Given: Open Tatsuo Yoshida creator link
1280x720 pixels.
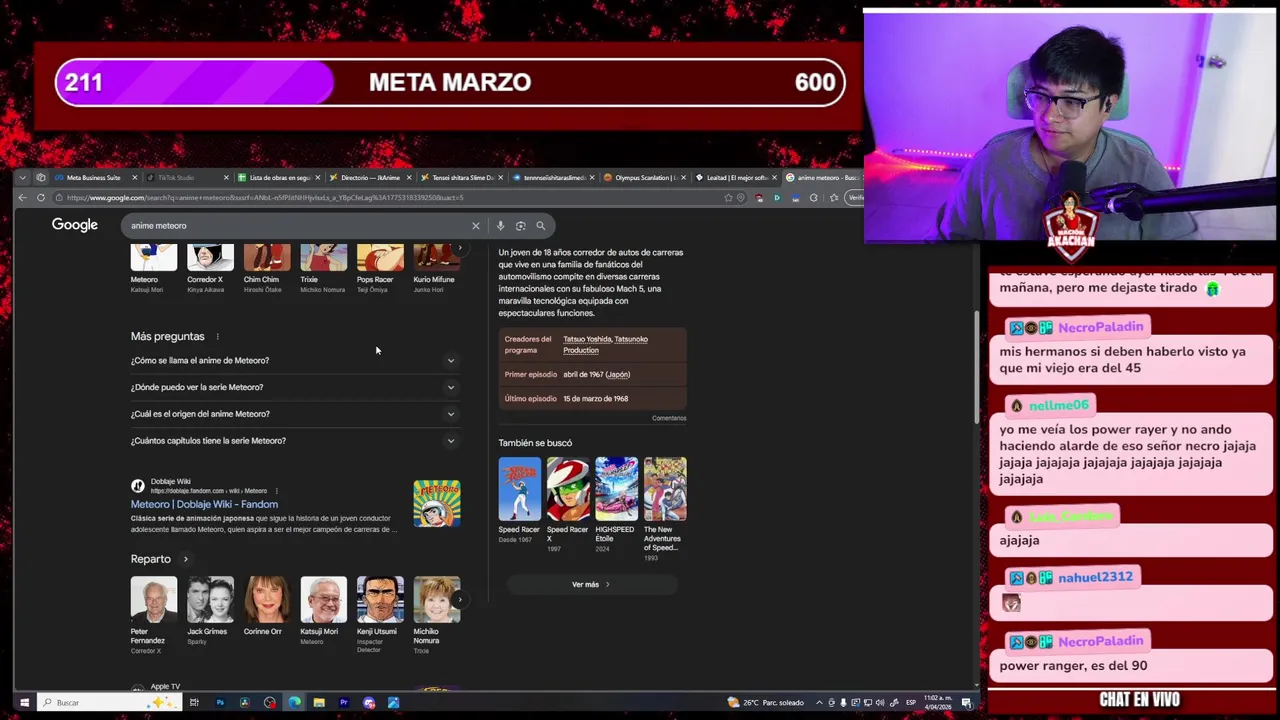Looking at the screenshot, I should click(588, 339).
